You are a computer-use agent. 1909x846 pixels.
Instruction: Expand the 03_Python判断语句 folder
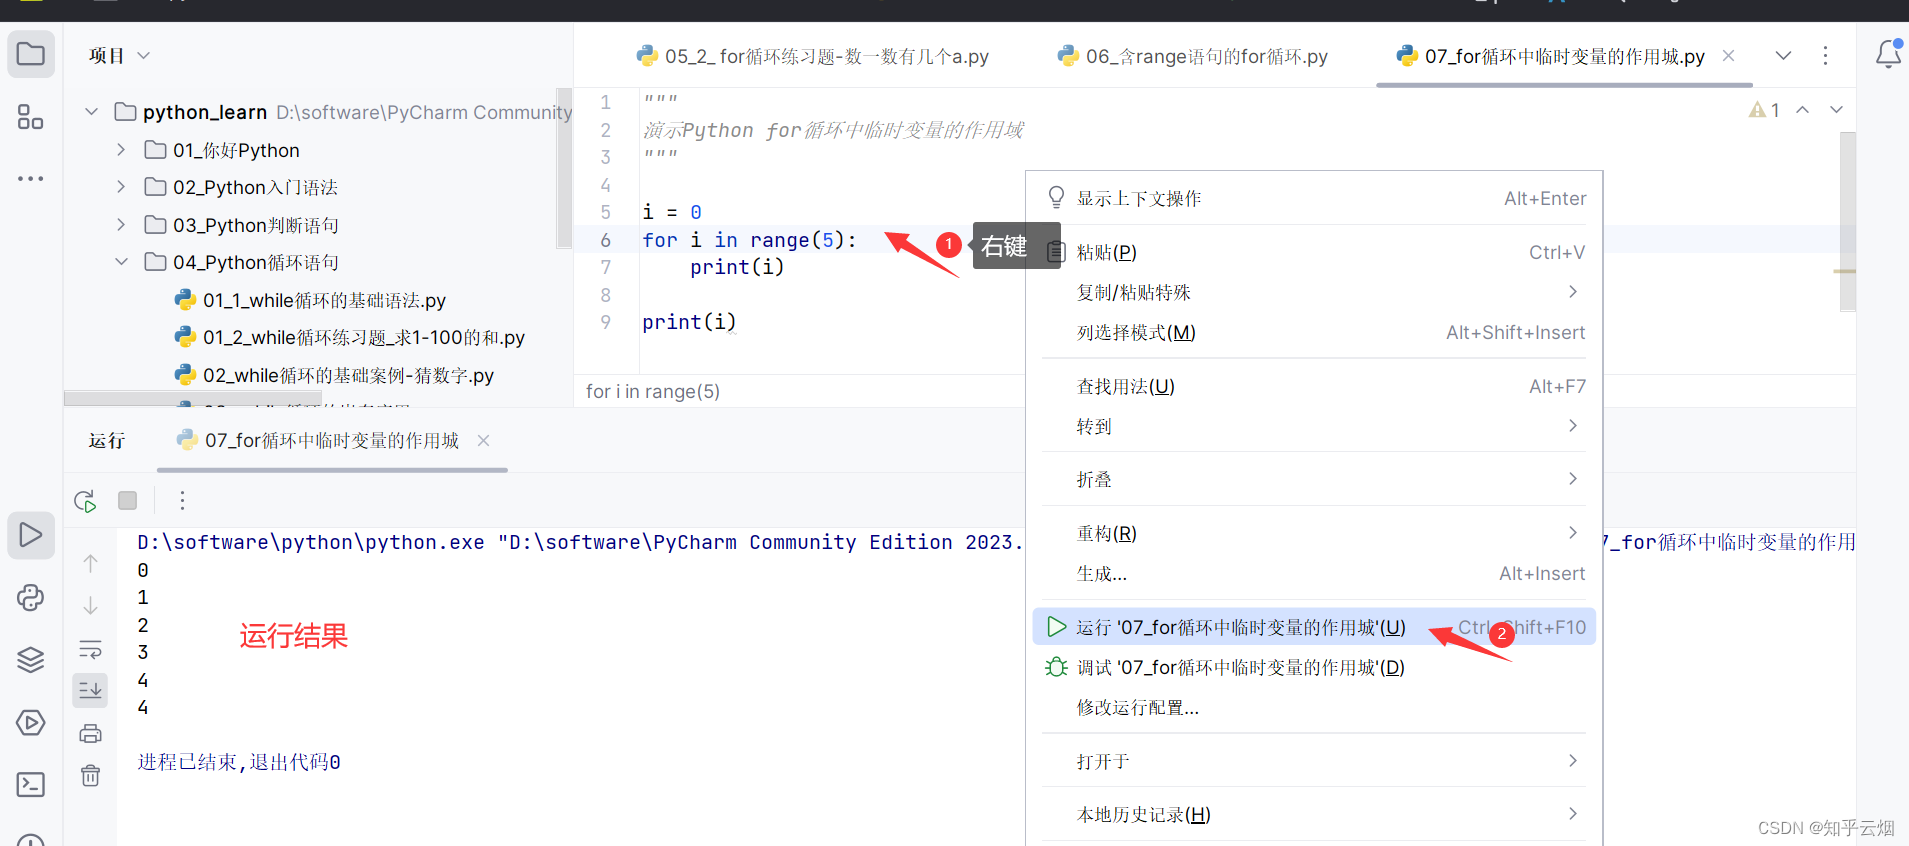(x=121, y=225)
